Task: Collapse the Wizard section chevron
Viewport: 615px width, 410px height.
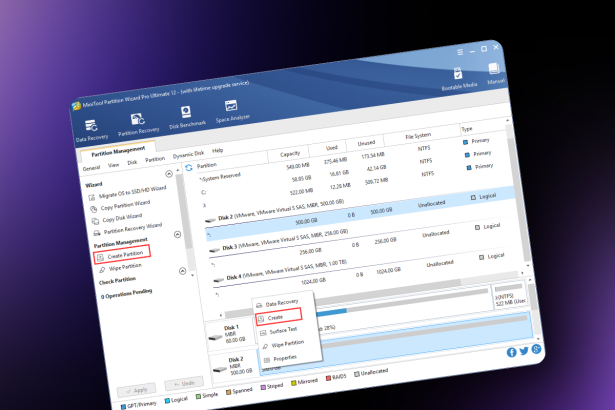Action: (x=169, y=174)
